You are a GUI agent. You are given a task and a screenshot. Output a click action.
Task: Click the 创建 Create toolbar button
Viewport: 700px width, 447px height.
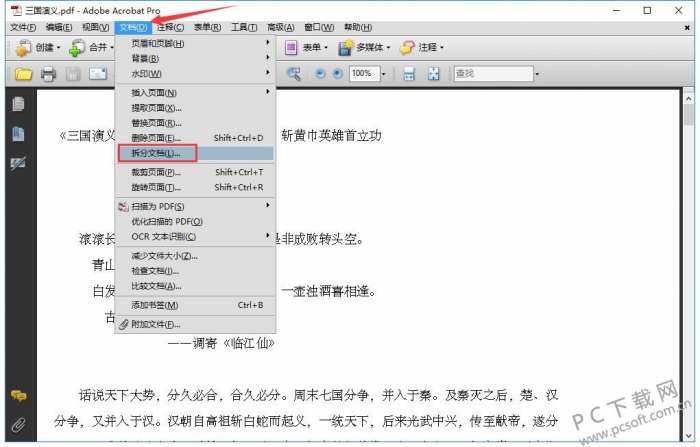click(38, 47)
